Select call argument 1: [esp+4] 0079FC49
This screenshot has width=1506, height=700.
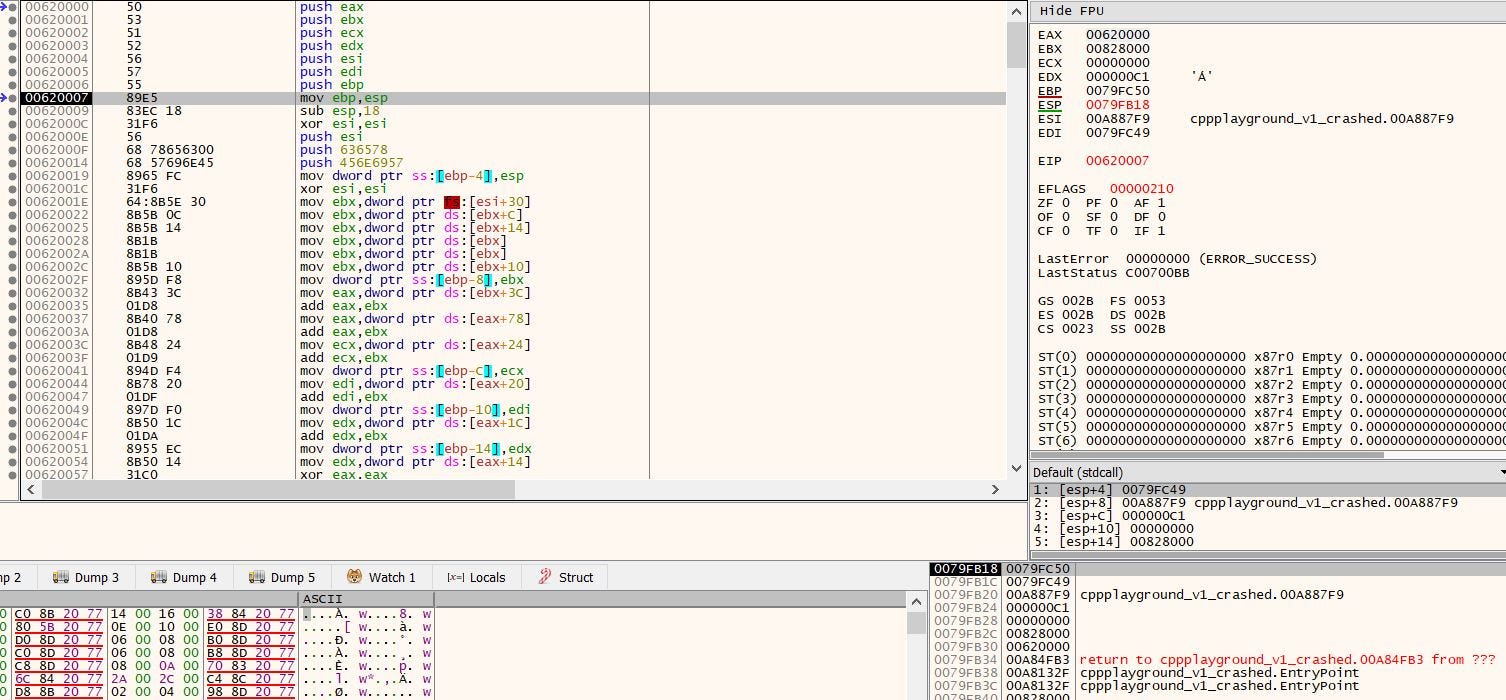tap(1267, 490)
